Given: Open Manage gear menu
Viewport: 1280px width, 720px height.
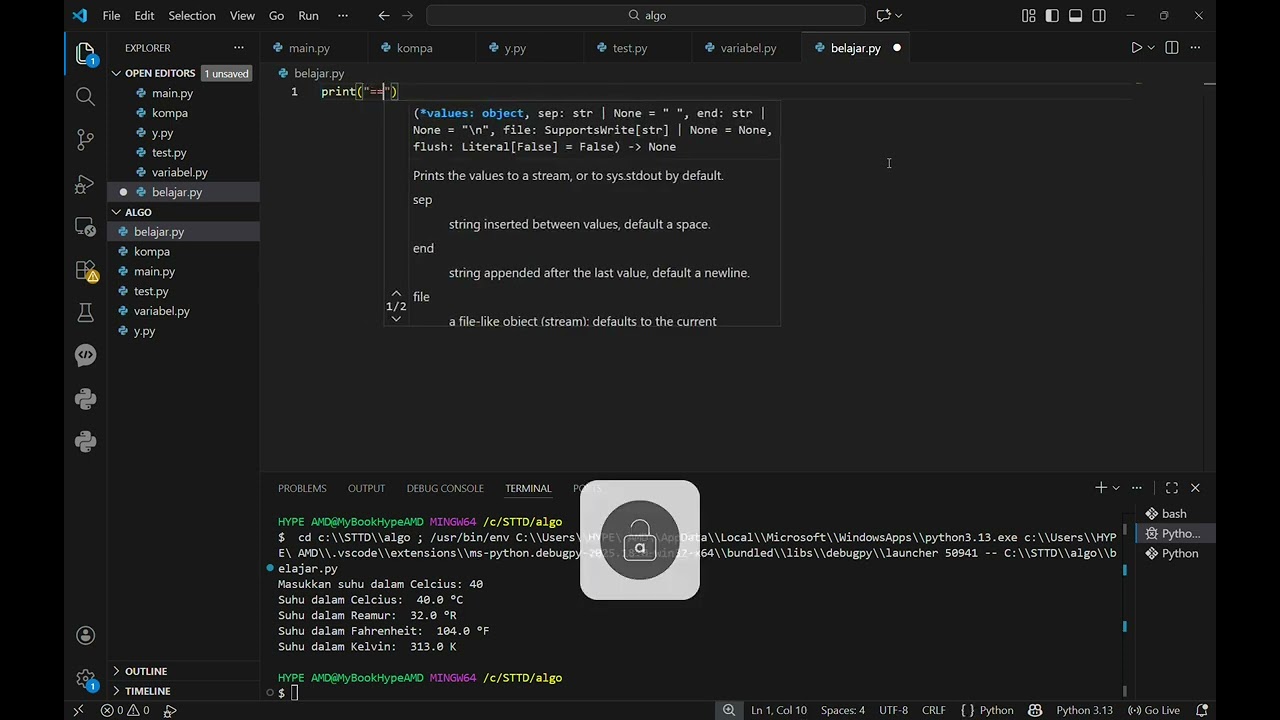Looking at the screenshot, I should click(x=85, y=679).
